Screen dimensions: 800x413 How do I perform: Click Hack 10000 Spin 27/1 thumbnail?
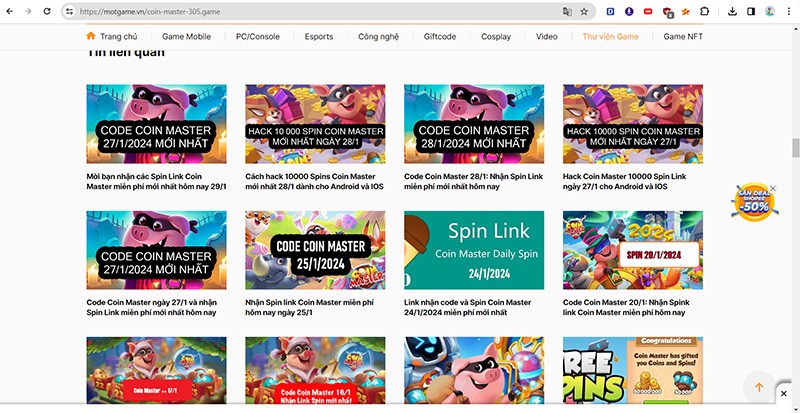pos(633,124)
